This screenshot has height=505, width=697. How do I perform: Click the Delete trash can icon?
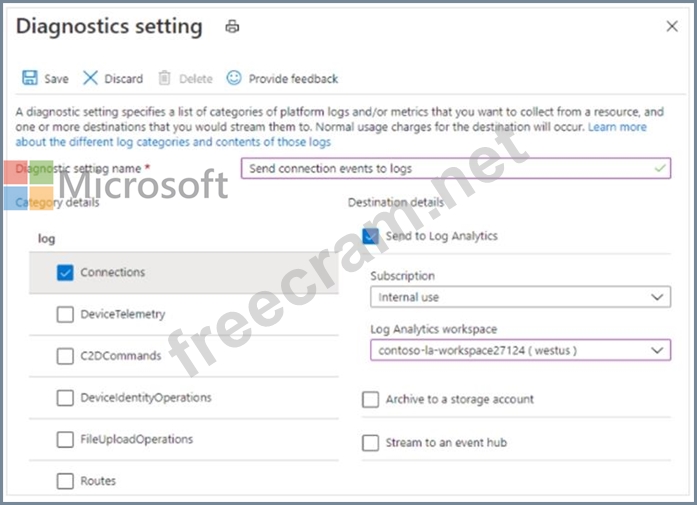point(164,78)
